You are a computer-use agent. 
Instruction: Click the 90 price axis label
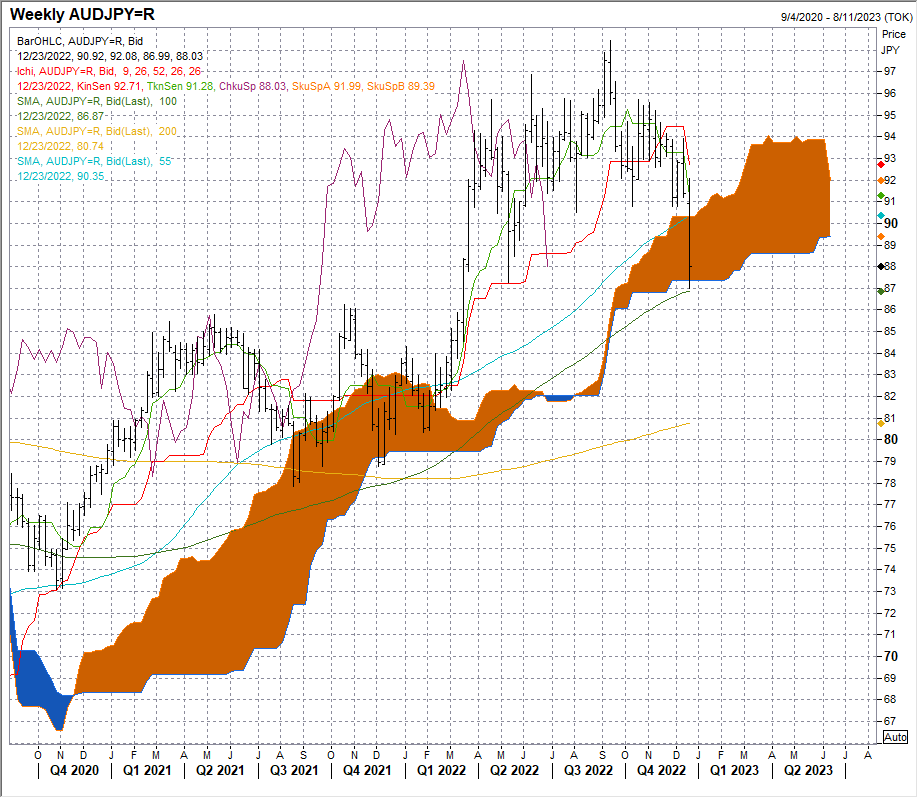pos(890,223)
